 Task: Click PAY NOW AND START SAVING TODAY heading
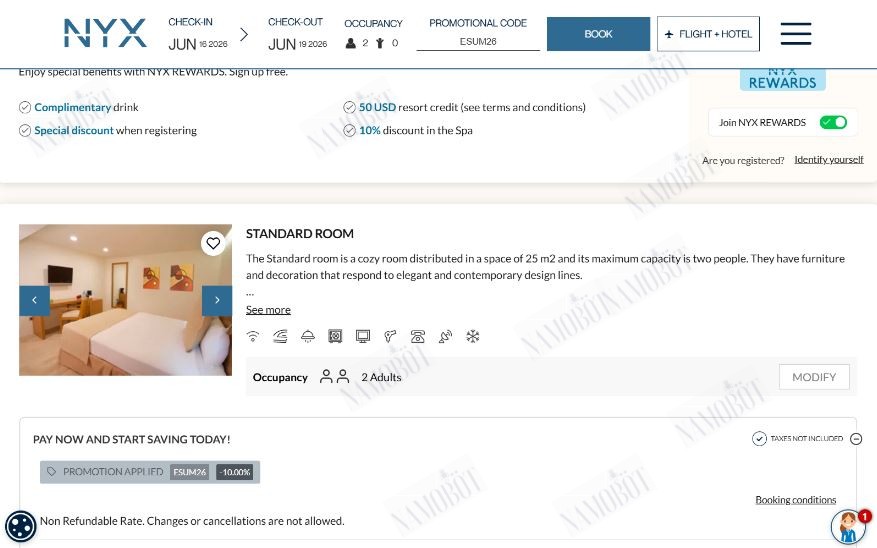click(x=131, y=440)
